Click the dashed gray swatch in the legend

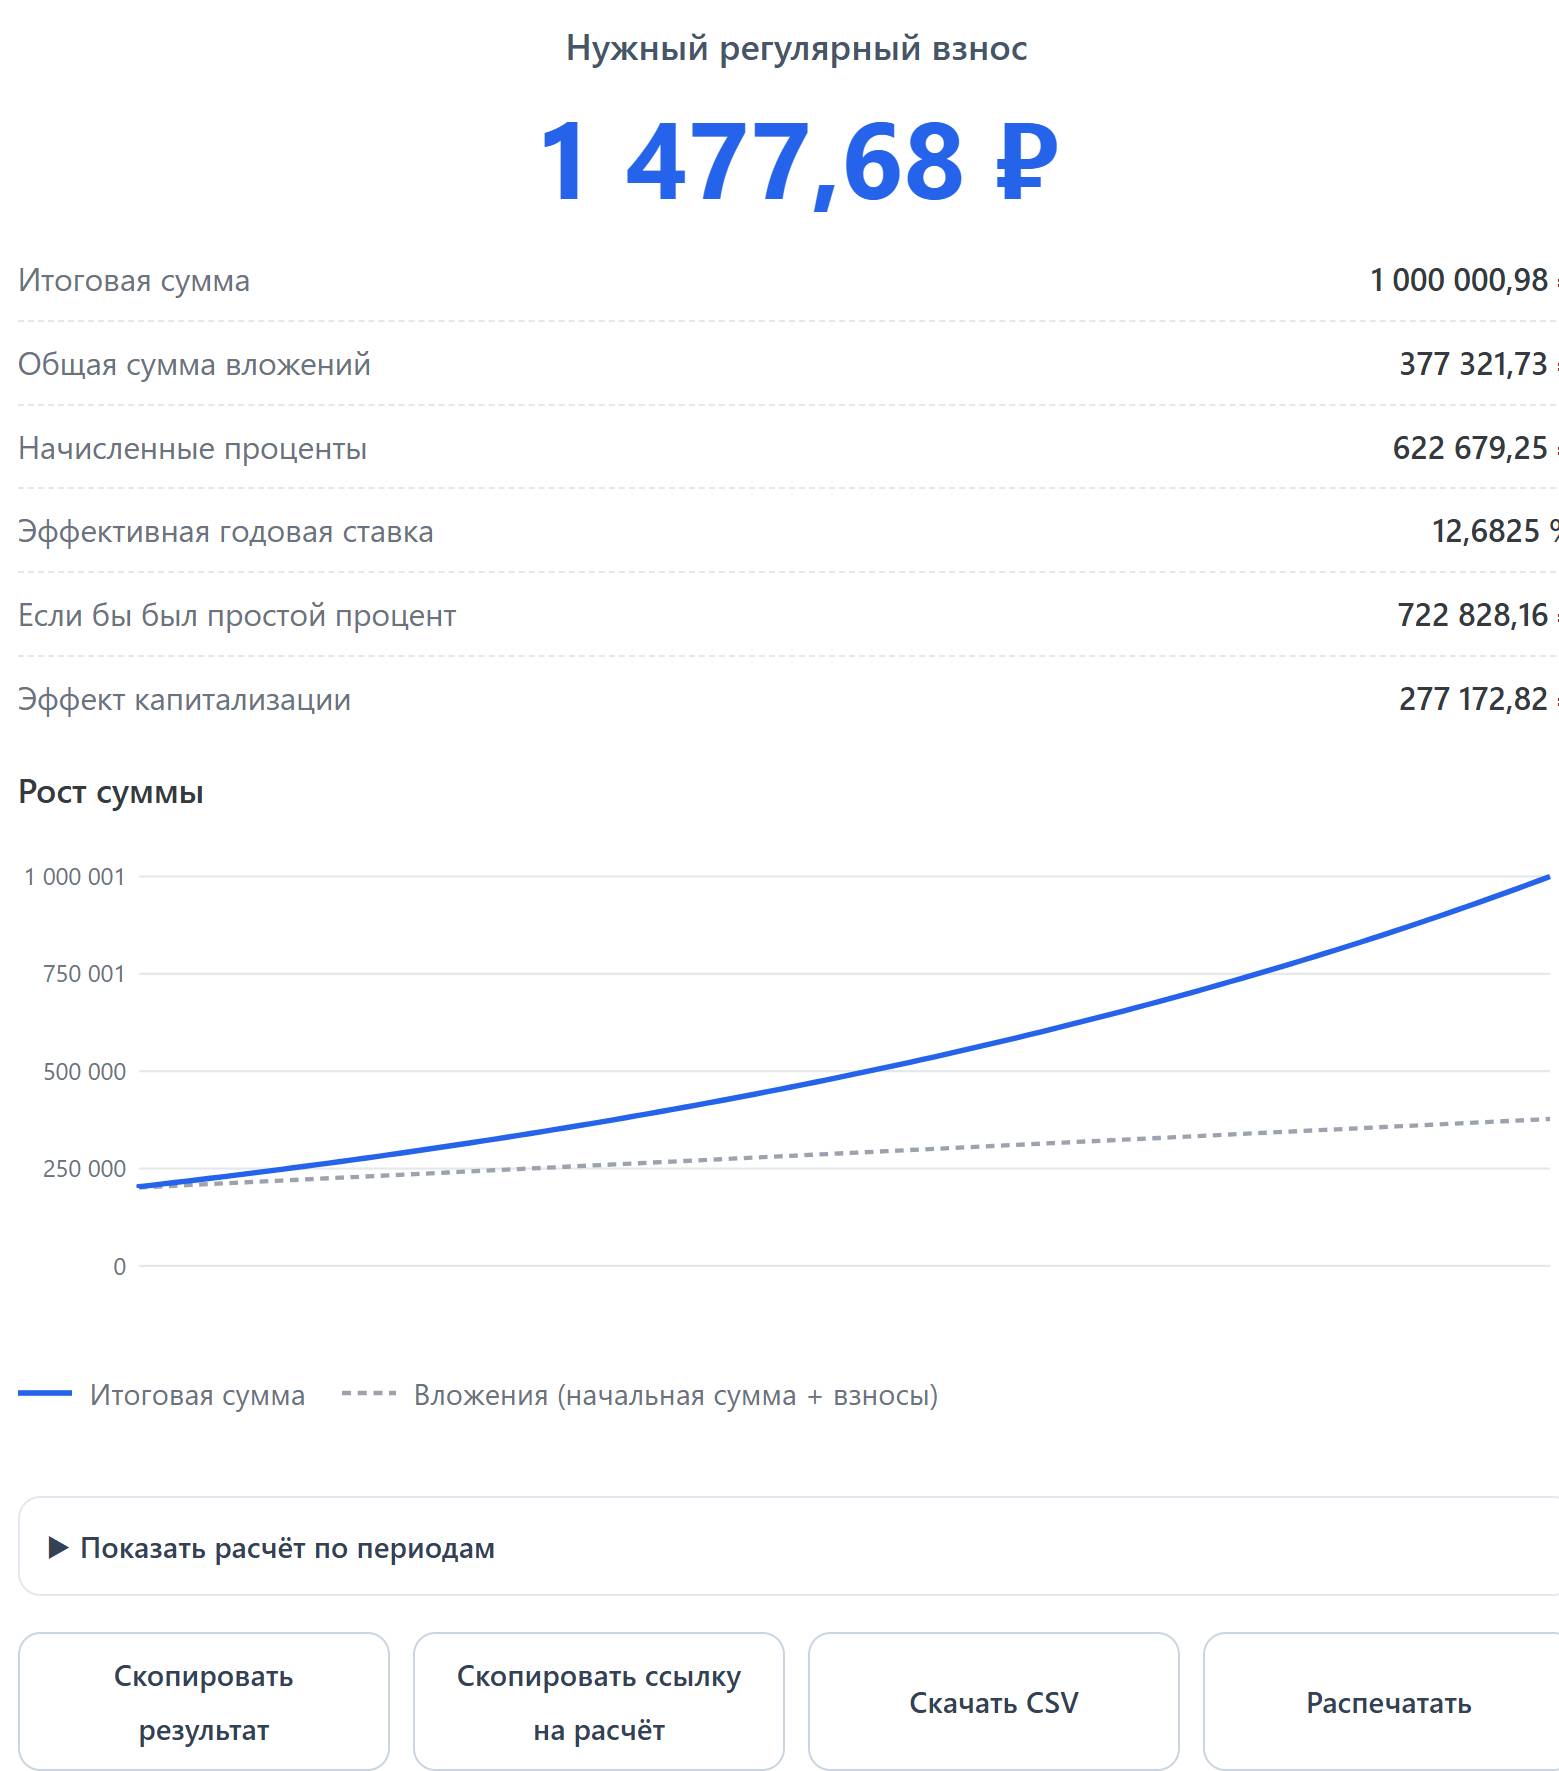(x=369, y=1393)
